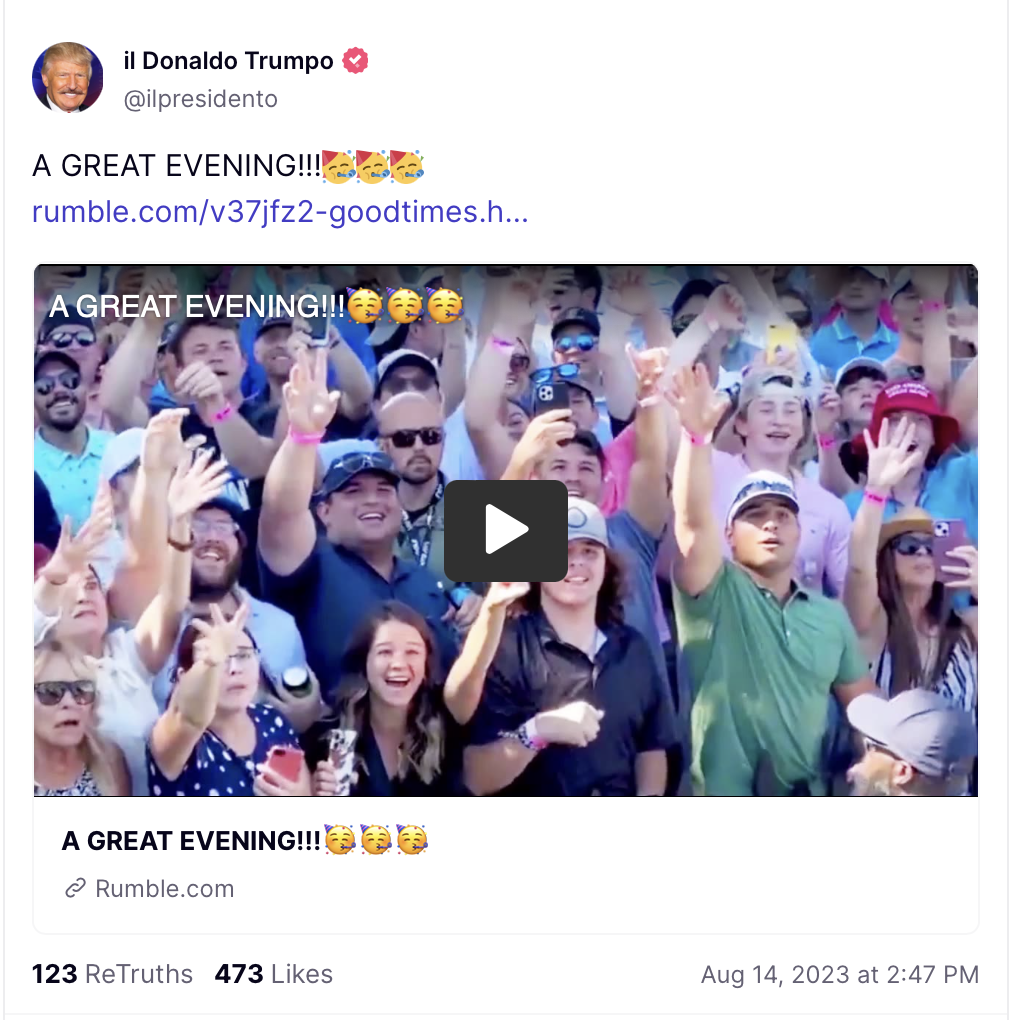Click the party emojis in the post caption

click(374, 166)
